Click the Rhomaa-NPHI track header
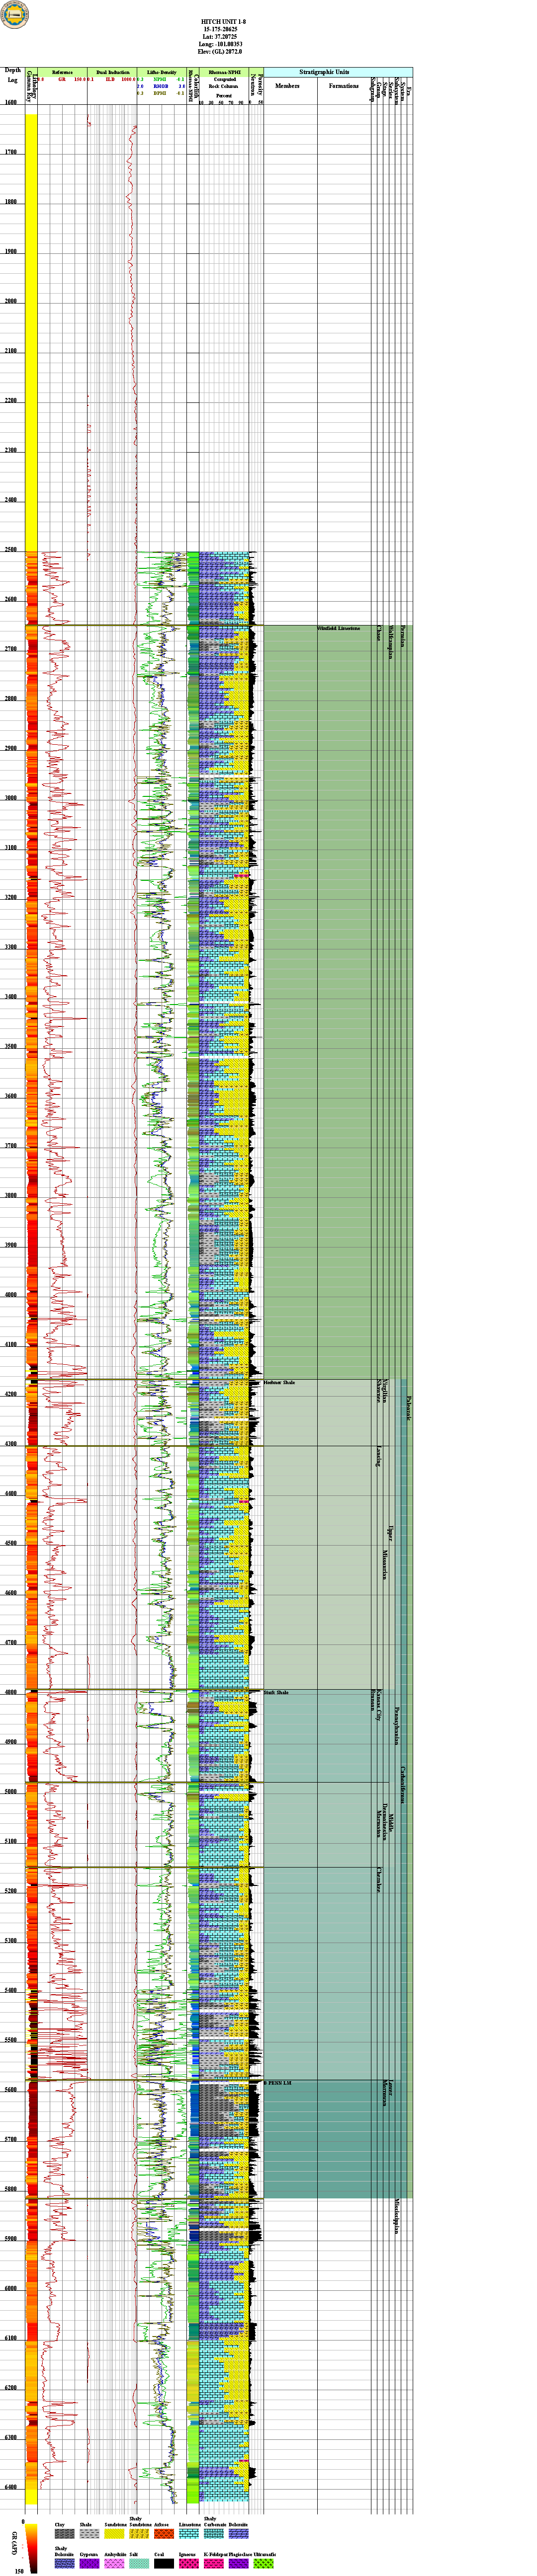Image resolution: width=537 pixels, height=2576 pixels. tap(224, 72)
